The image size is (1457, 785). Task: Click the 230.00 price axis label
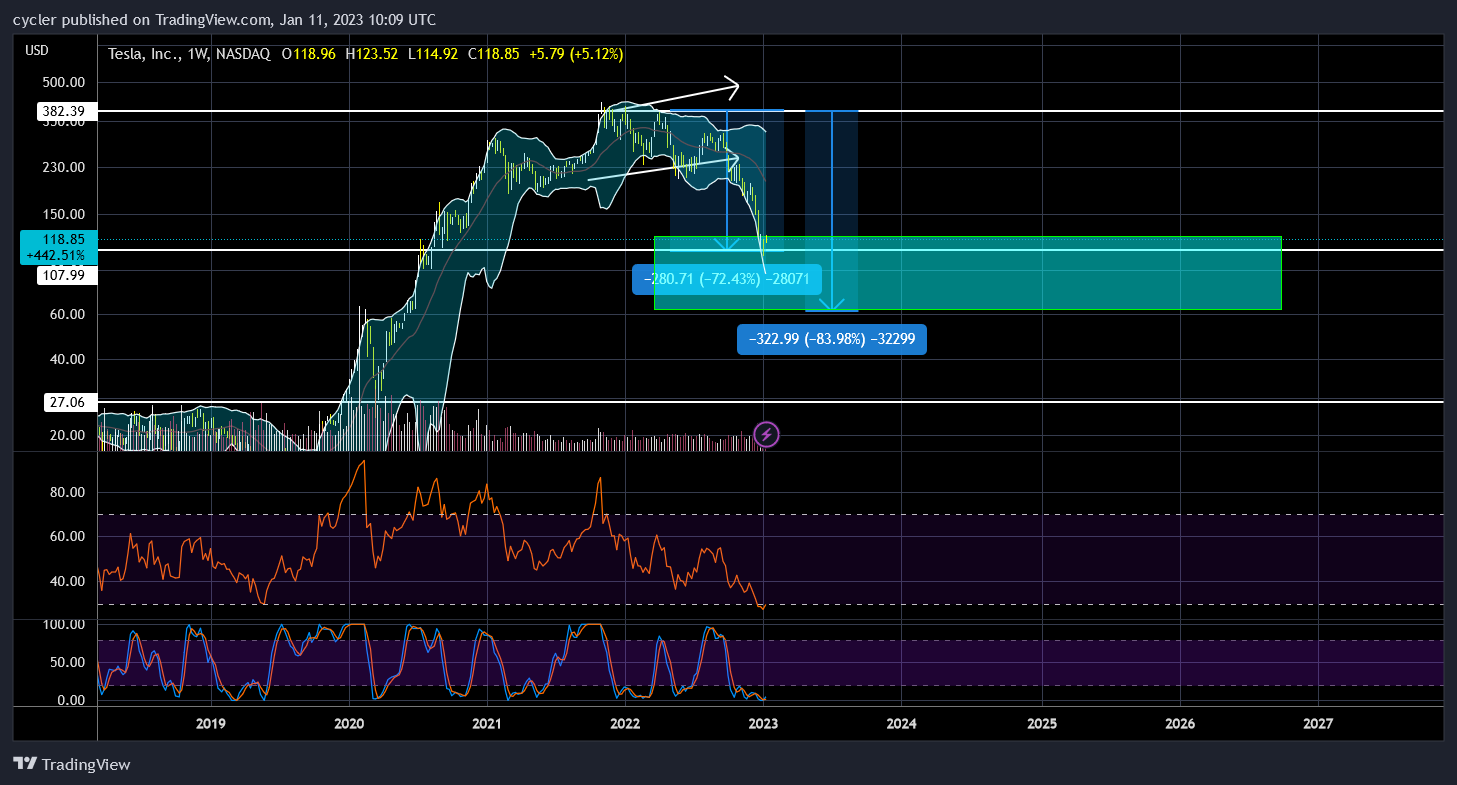[x=63, y=167]
